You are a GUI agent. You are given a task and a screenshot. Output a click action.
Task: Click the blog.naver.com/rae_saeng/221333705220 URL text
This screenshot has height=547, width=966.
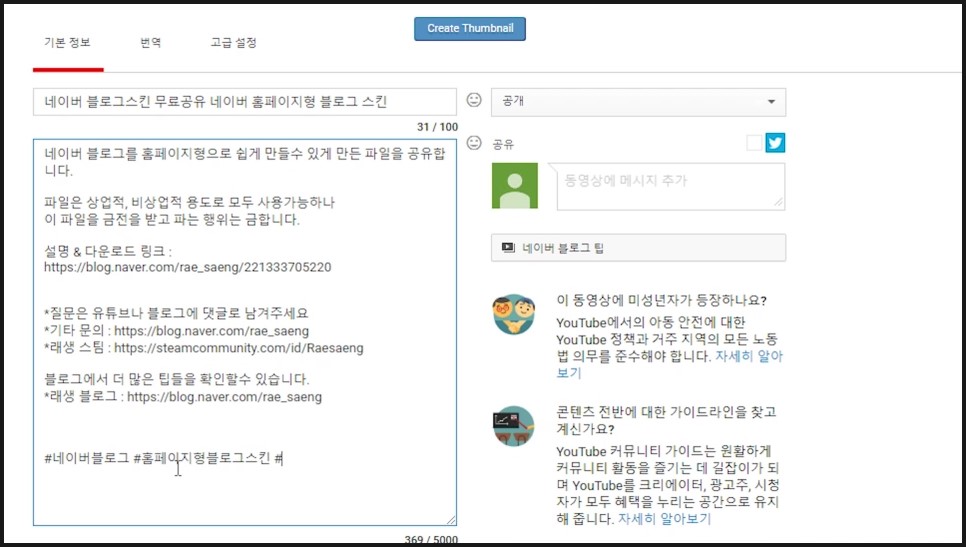(187, 267)
